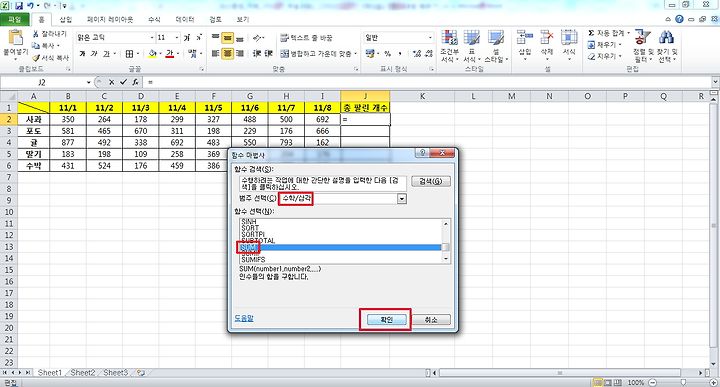The height and width of the screenshot is (387, 720).
Task: Click Clear (지우기) eraser icon
Action: tap(591, 56)
